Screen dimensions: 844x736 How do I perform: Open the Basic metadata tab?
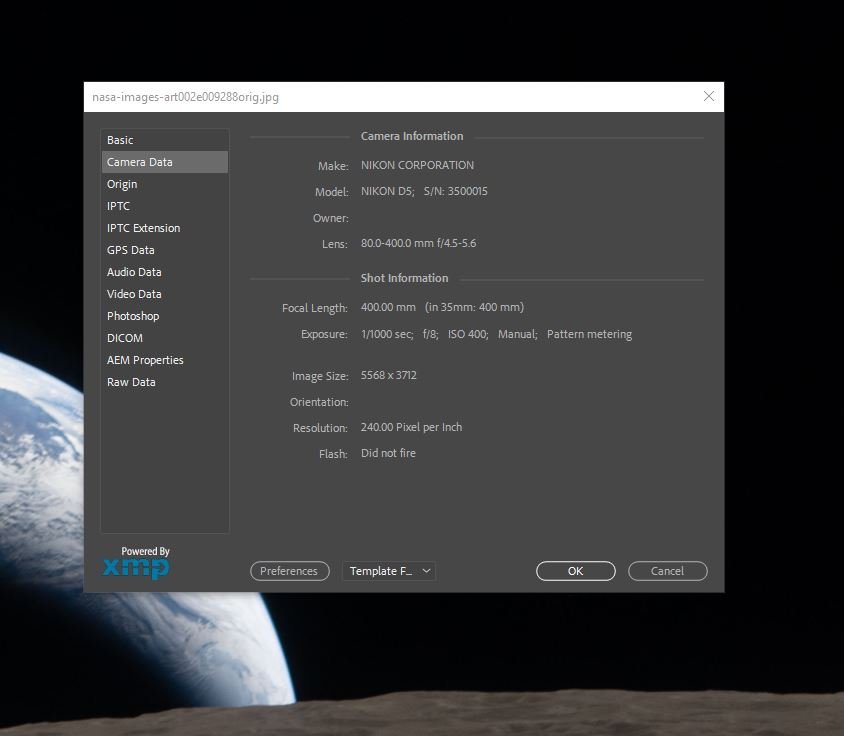(165, 140)
